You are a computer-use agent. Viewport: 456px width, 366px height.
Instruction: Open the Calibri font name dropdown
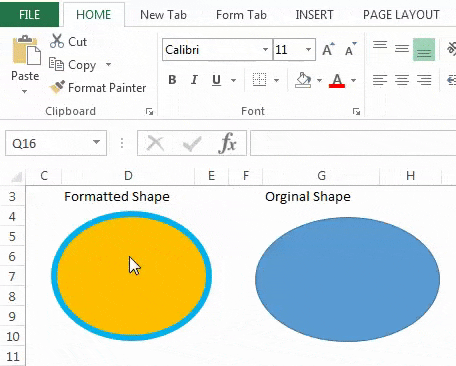pos(265,50)
